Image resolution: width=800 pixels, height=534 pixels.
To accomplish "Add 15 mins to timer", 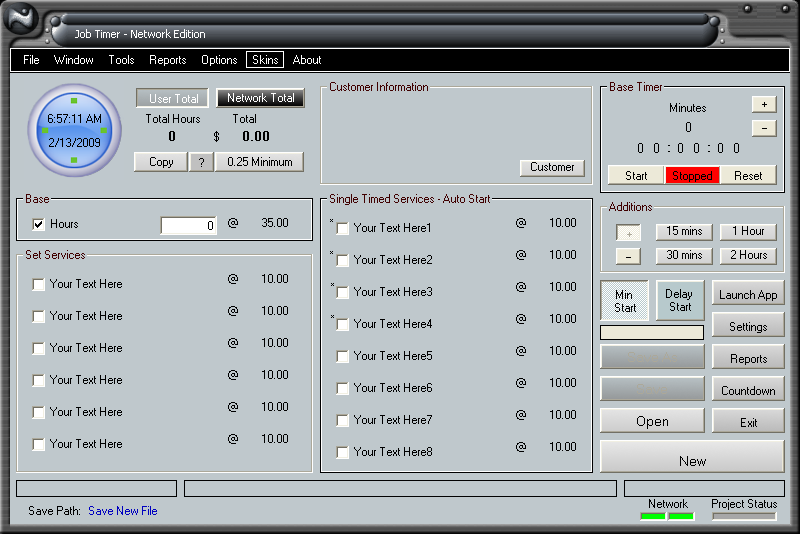I will (684, 232).
